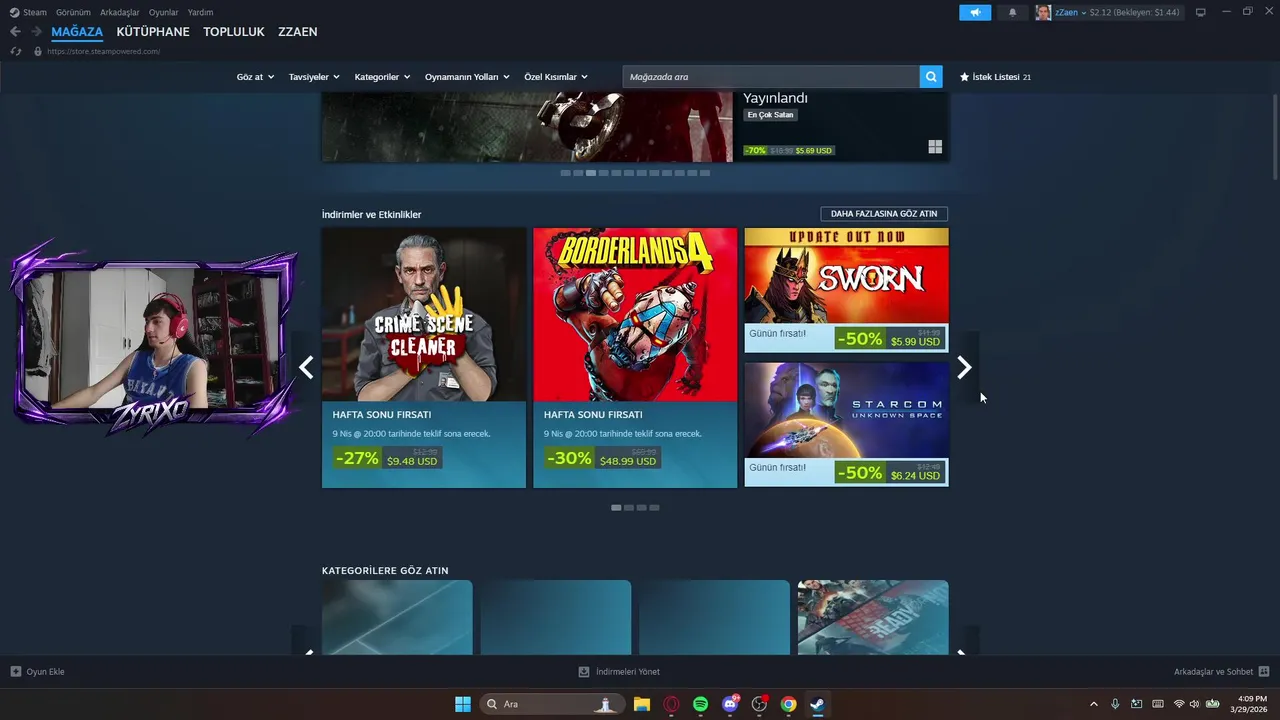Expand the Kategoriler dropdown
Screen dimensions: 1280x720
click(x=382, y=77)
